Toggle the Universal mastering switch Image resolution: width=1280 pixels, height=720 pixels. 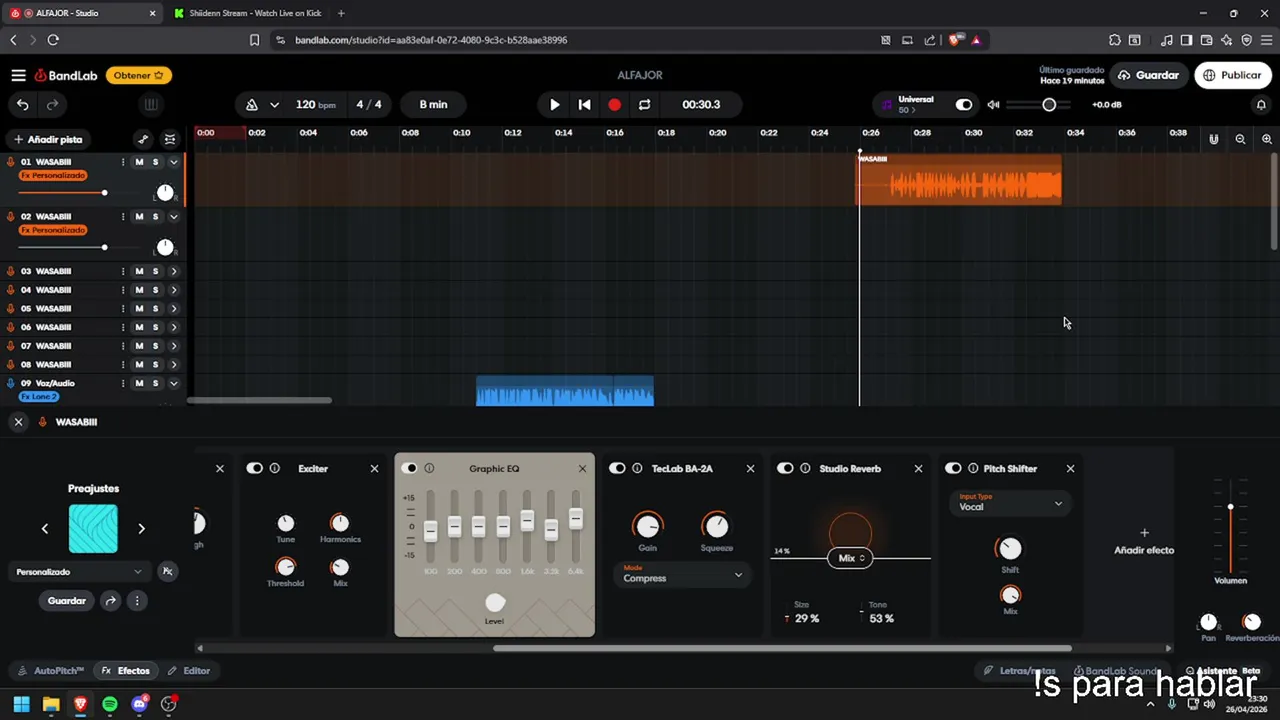tap(963, 104)
